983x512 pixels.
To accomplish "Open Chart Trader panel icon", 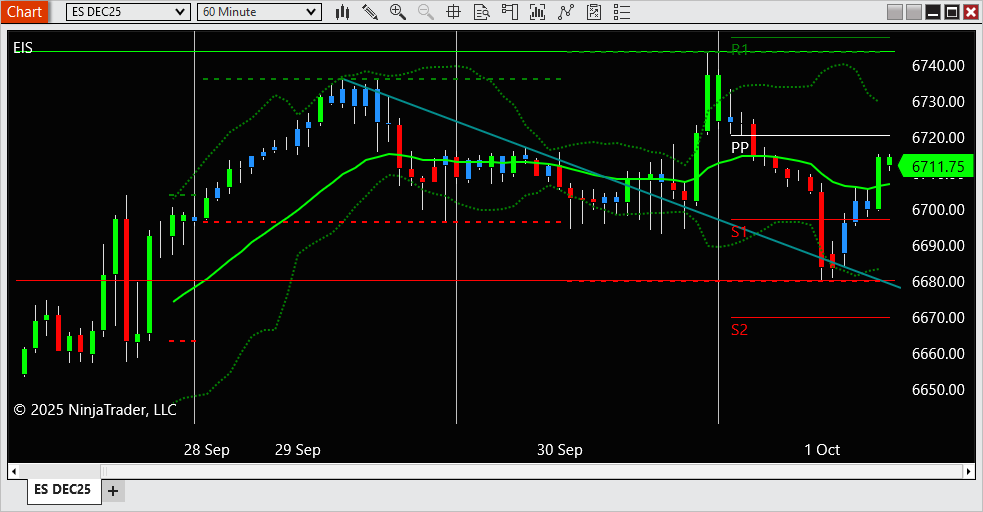I will click(510, 12).
